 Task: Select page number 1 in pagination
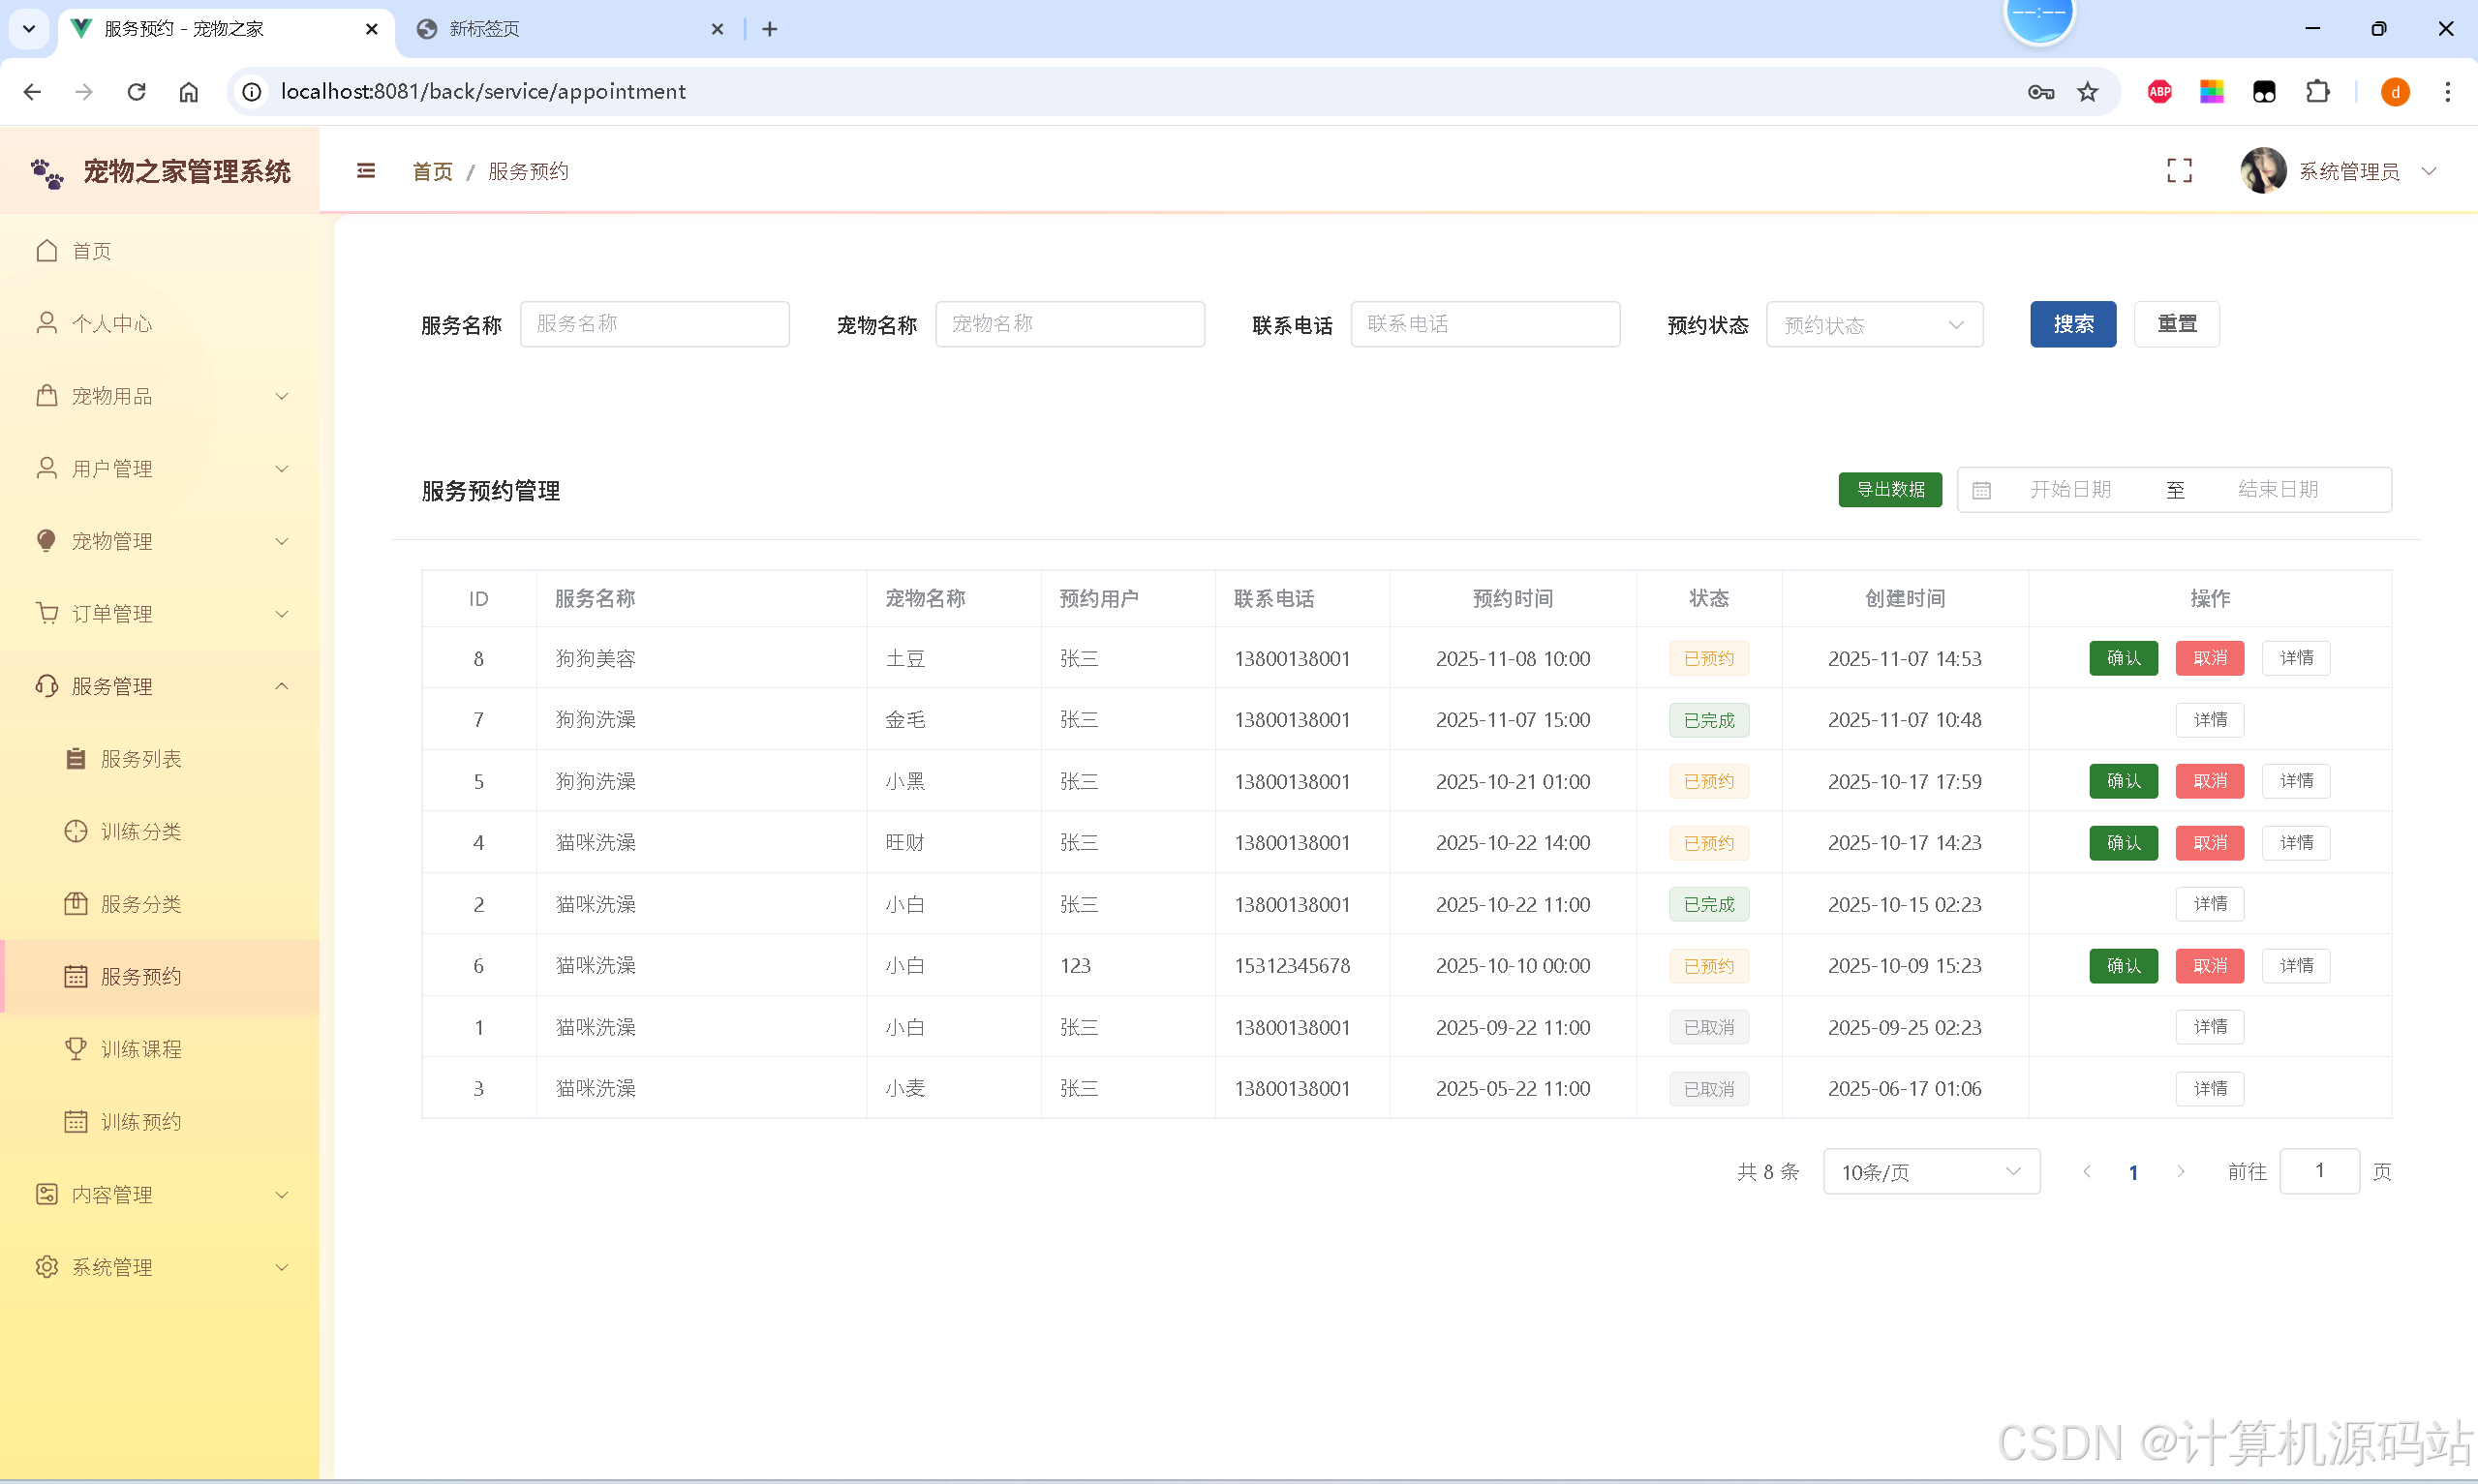[2134, 1172]
